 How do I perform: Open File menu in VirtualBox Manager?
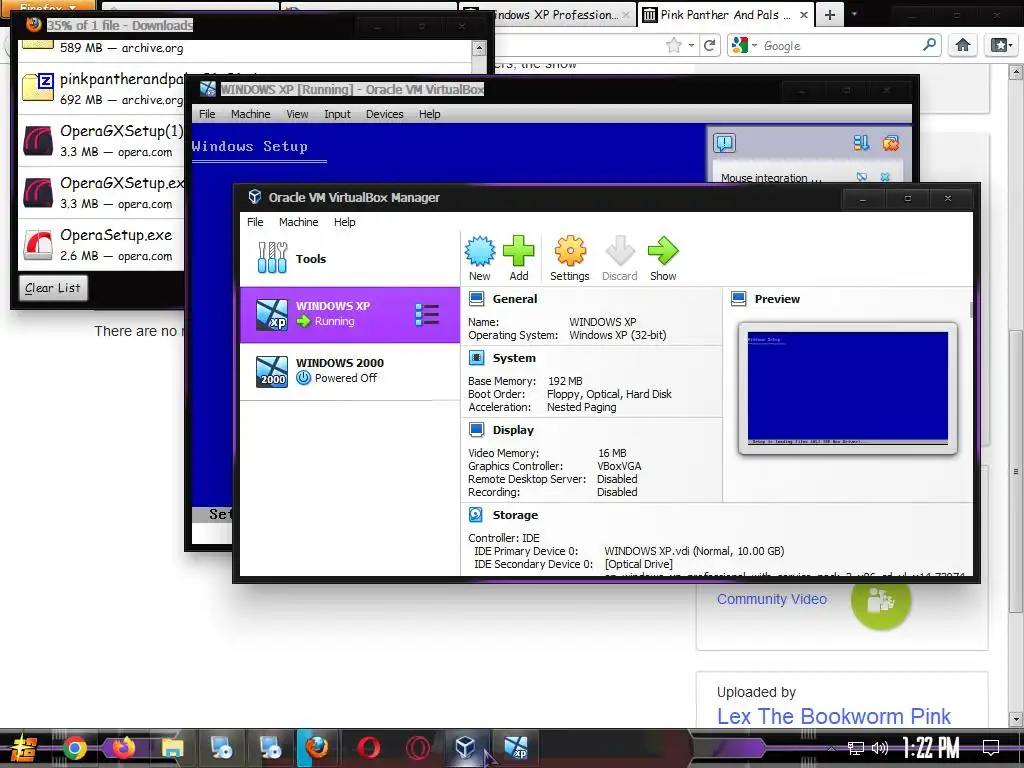255,222
